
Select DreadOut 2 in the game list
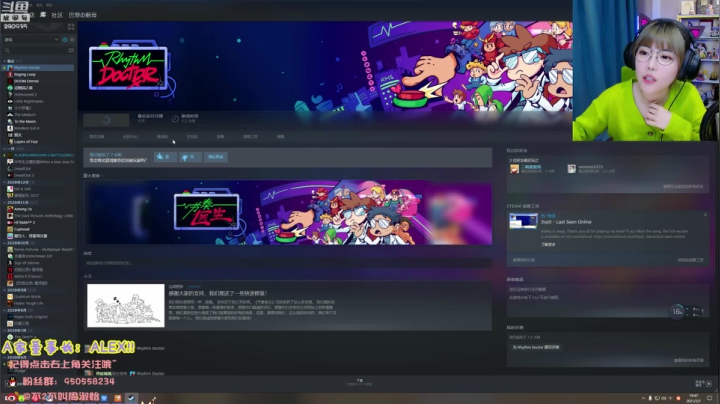point(24,175)
